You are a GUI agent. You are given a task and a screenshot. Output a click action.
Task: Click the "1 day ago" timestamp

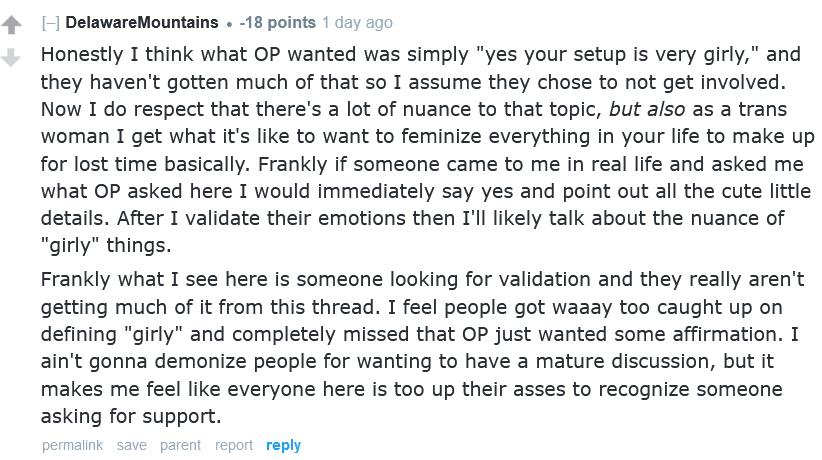[359, 22]
